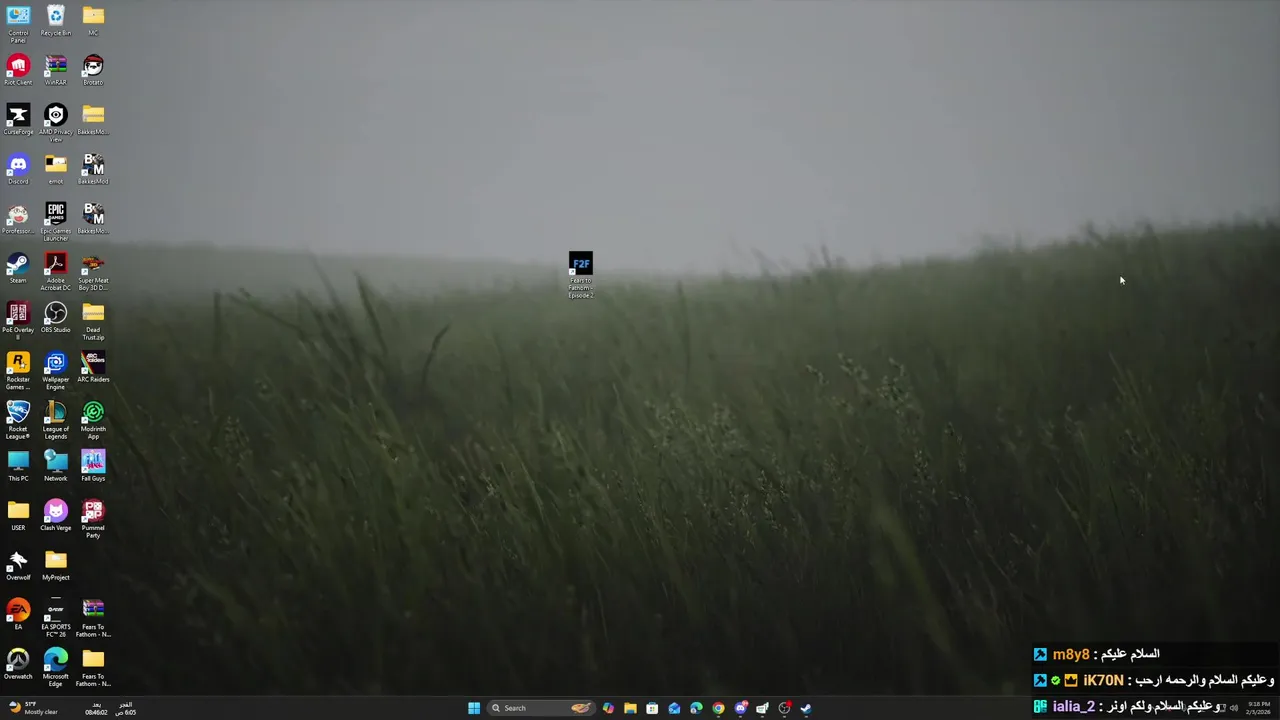
Task: Click the taskbar Search box
Action: coord(541,708)
